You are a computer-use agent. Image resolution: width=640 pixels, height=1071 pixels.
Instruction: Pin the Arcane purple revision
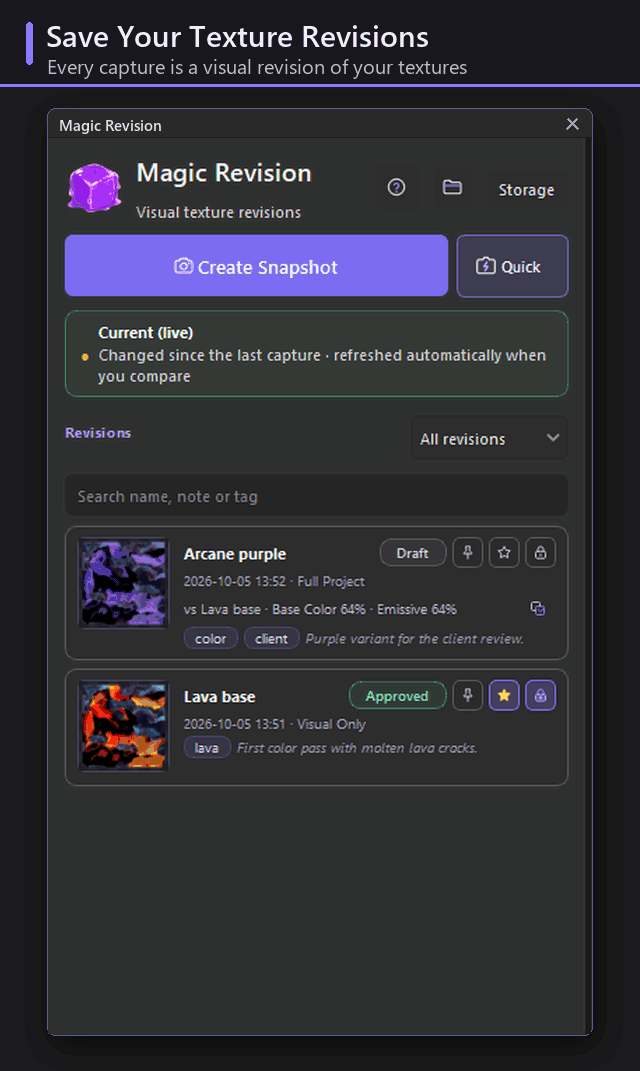pyautogui.click(x=468, y=553)
